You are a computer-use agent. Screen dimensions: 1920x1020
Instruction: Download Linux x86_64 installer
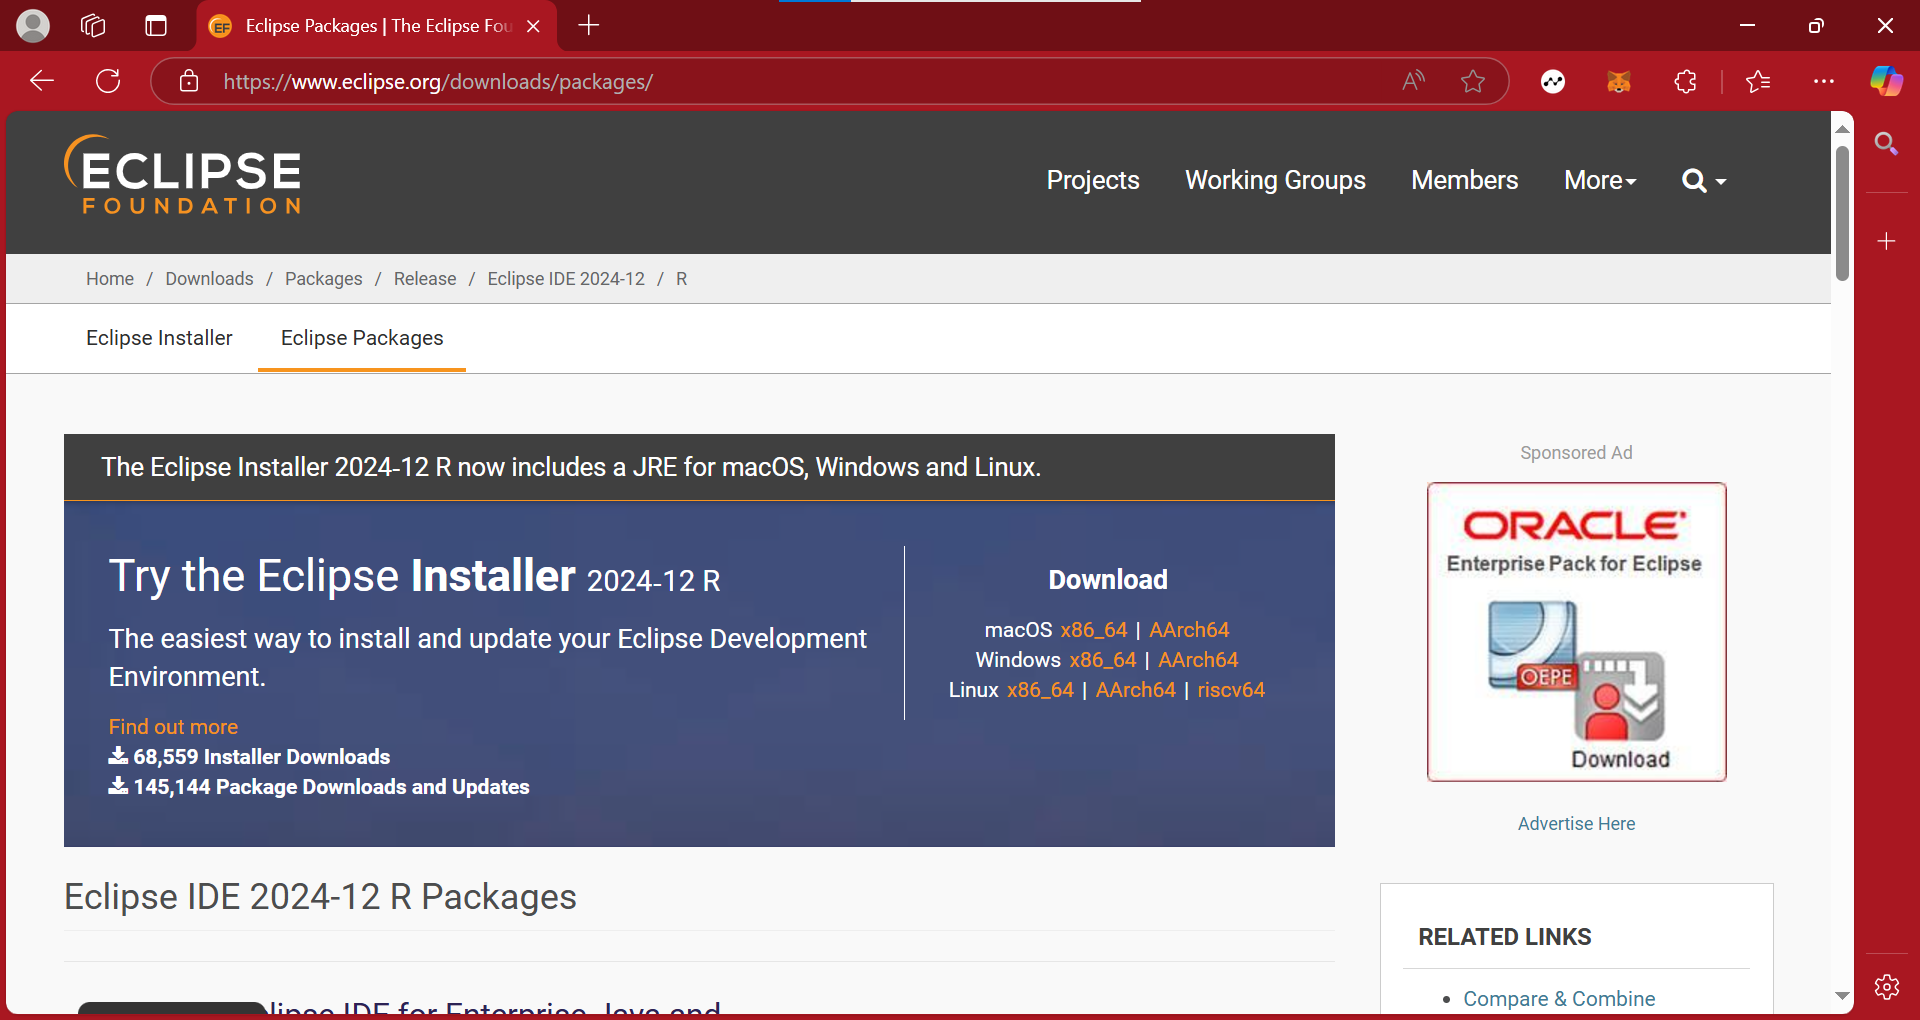1040,690
